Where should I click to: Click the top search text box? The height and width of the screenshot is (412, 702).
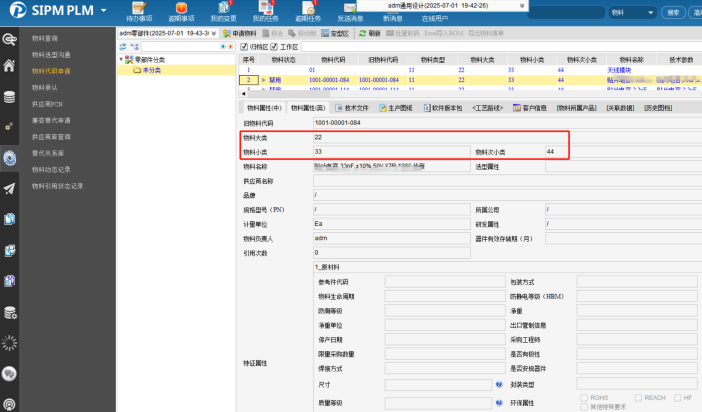point(566,13)
